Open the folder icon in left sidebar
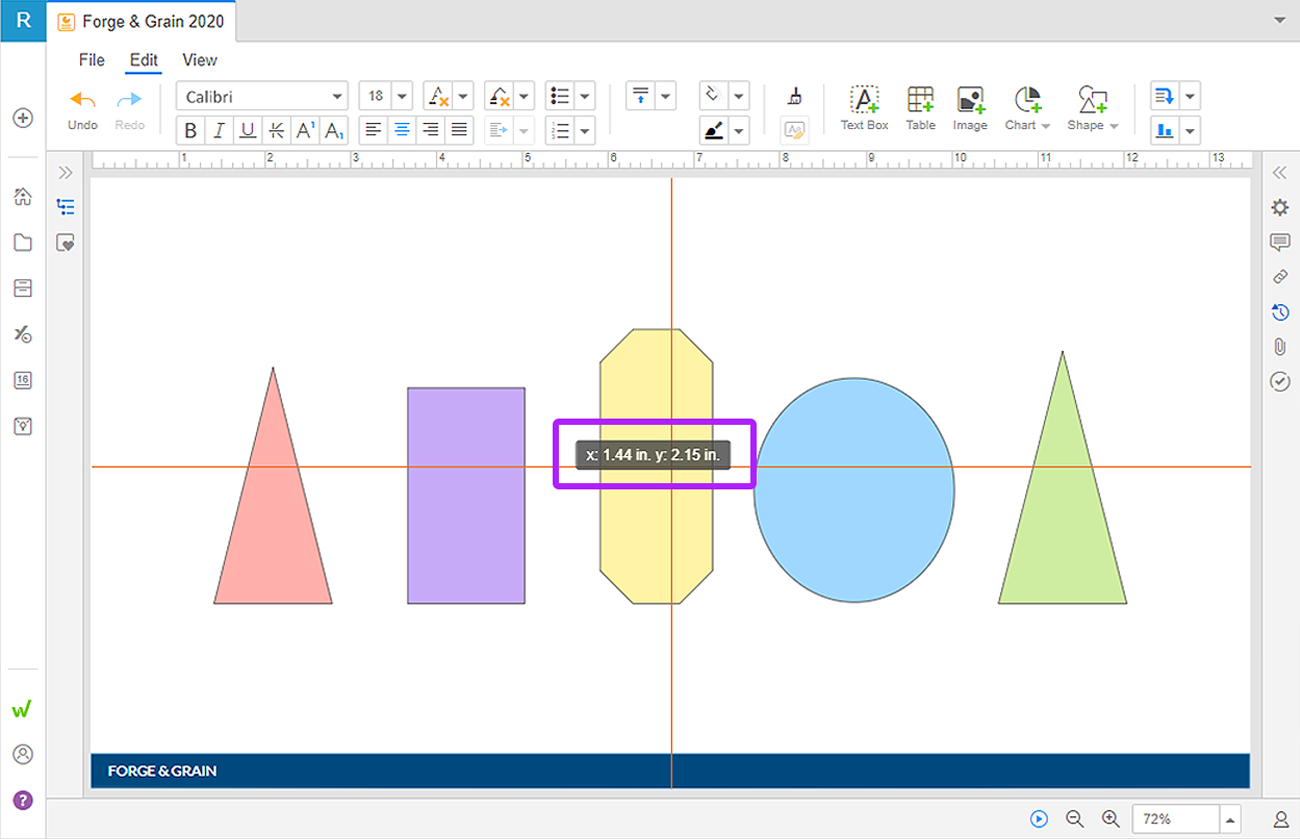1300x839 pixels. pyautogui.click(x=23, y=243)
